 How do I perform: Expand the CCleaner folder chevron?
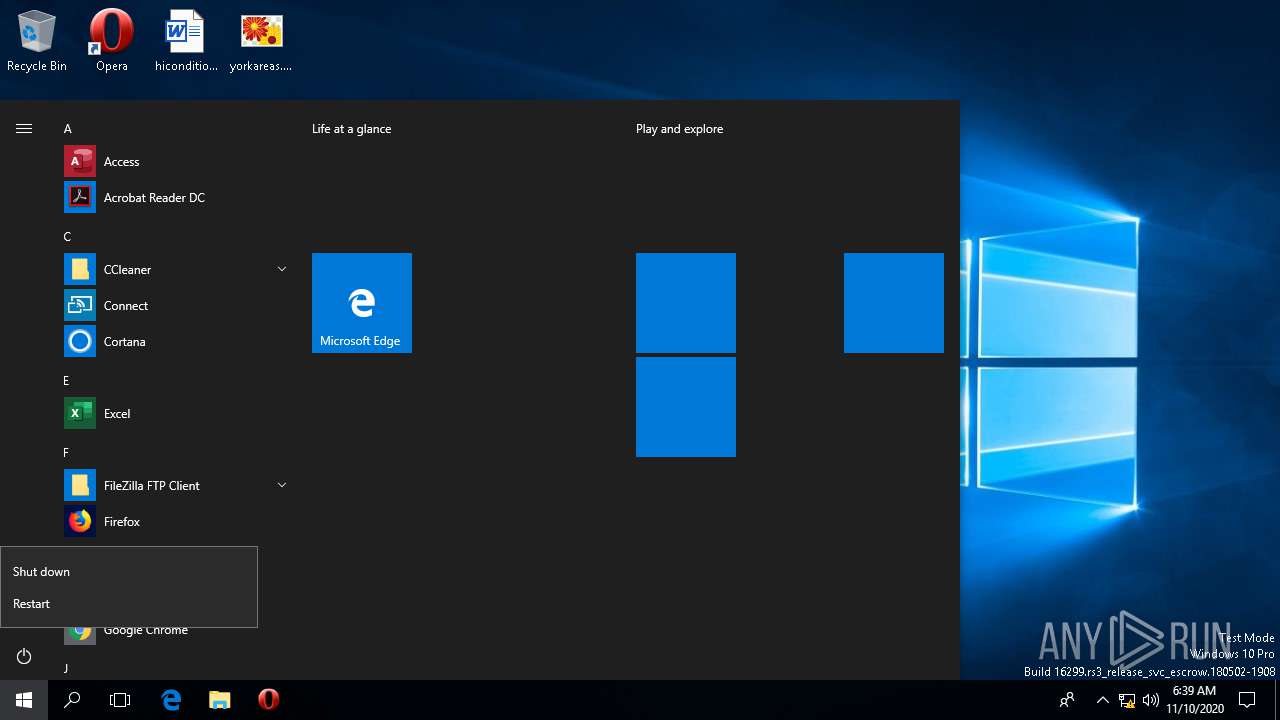coord(282,269)
